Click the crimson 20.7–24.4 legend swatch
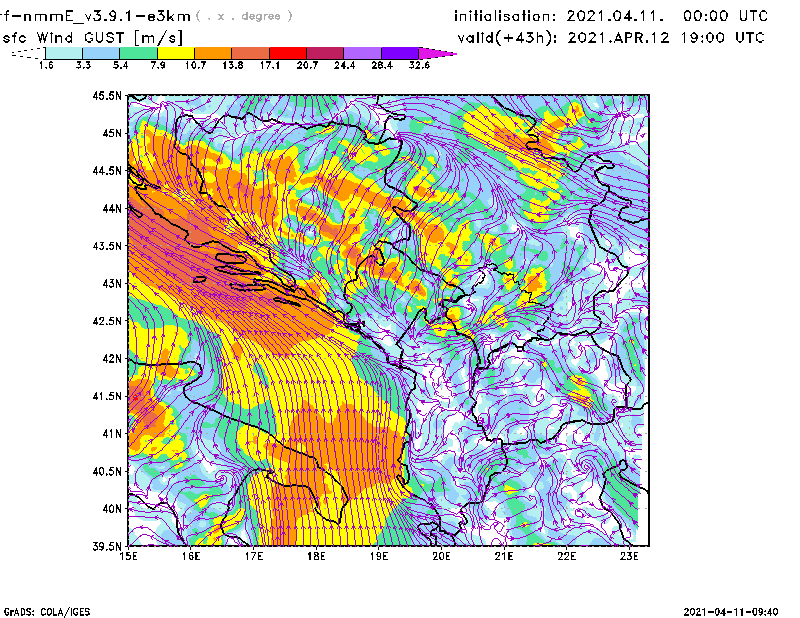The width and height of the screenshot is (800, 618). pos(325,53)
